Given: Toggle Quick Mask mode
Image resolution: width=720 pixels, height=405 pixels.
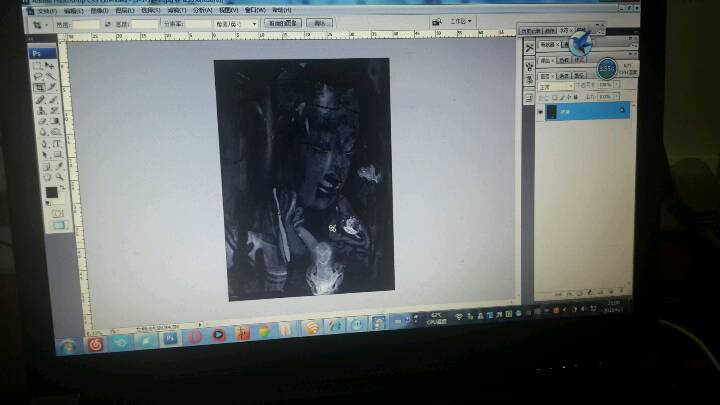Looking at the screenshot, I should pos(57,214).
